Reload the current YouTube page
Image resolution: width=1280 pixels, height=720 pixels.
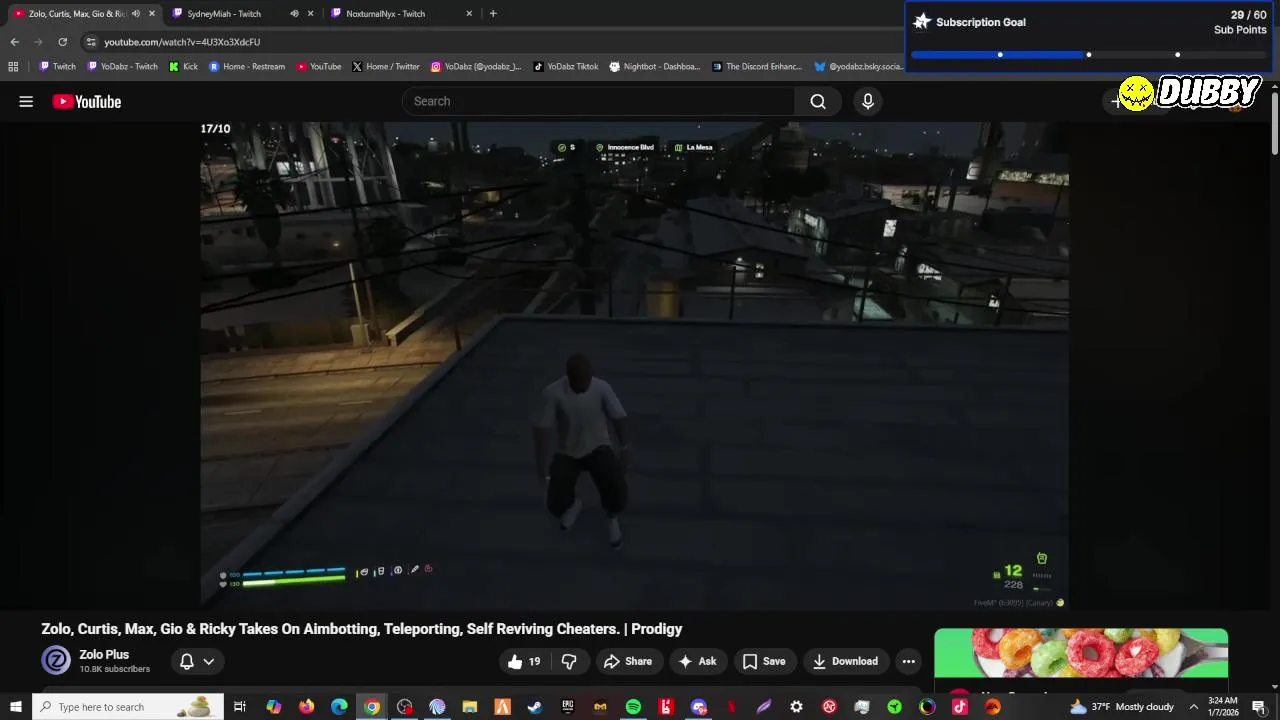(x=62, y=42)
